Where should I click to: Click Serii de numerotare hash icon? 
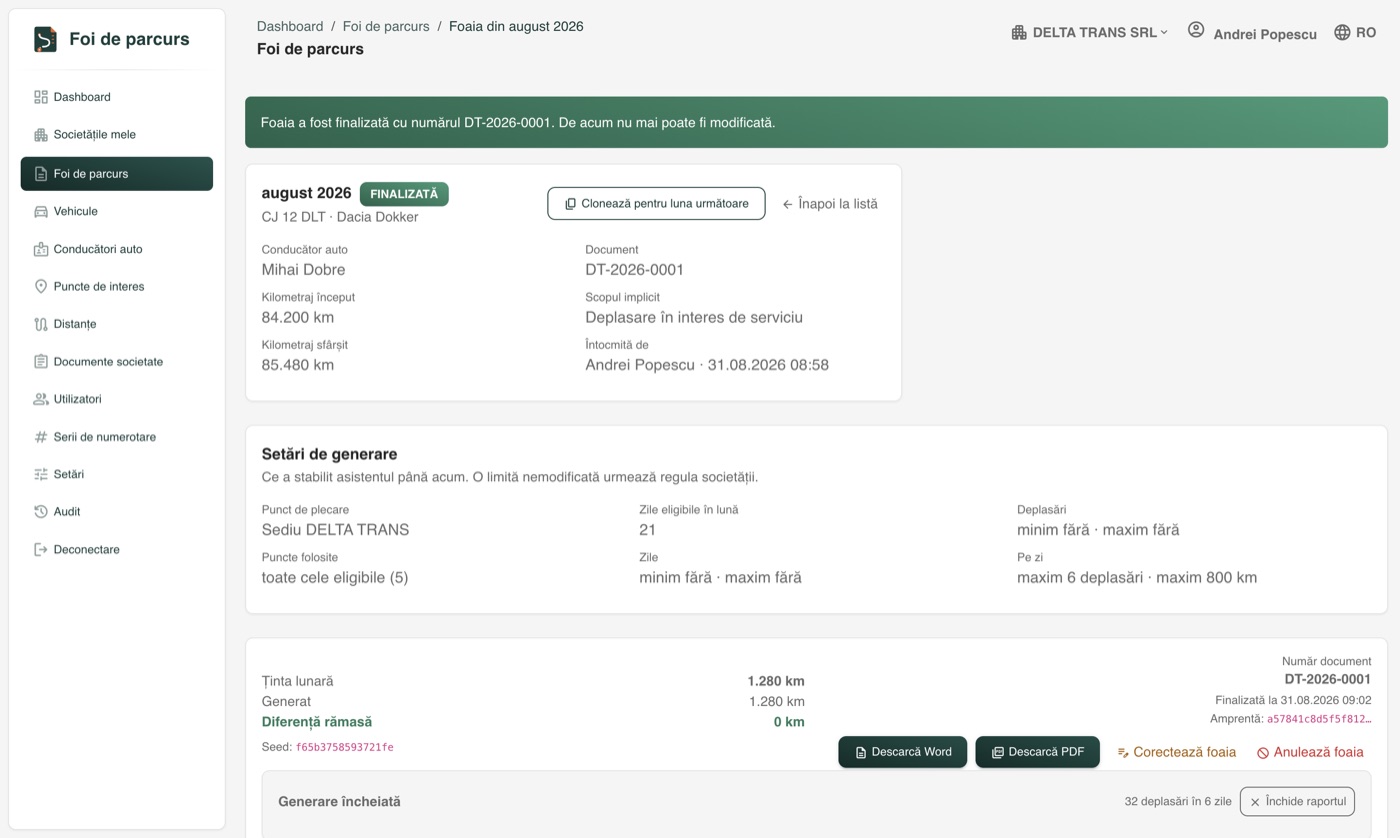tap(41, 437)
